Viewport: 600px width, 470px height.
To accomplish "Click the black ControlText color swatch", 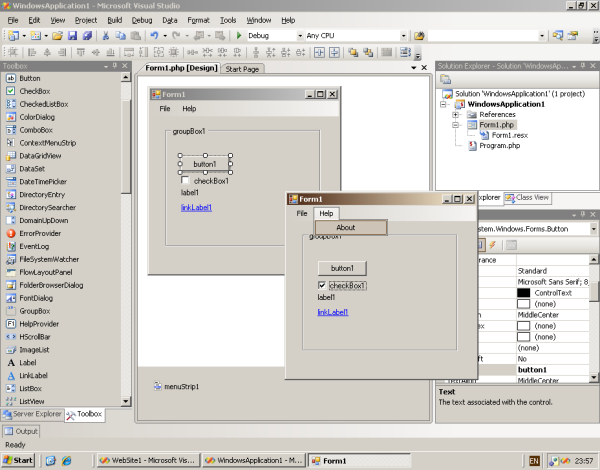I will tap(523, 293).
